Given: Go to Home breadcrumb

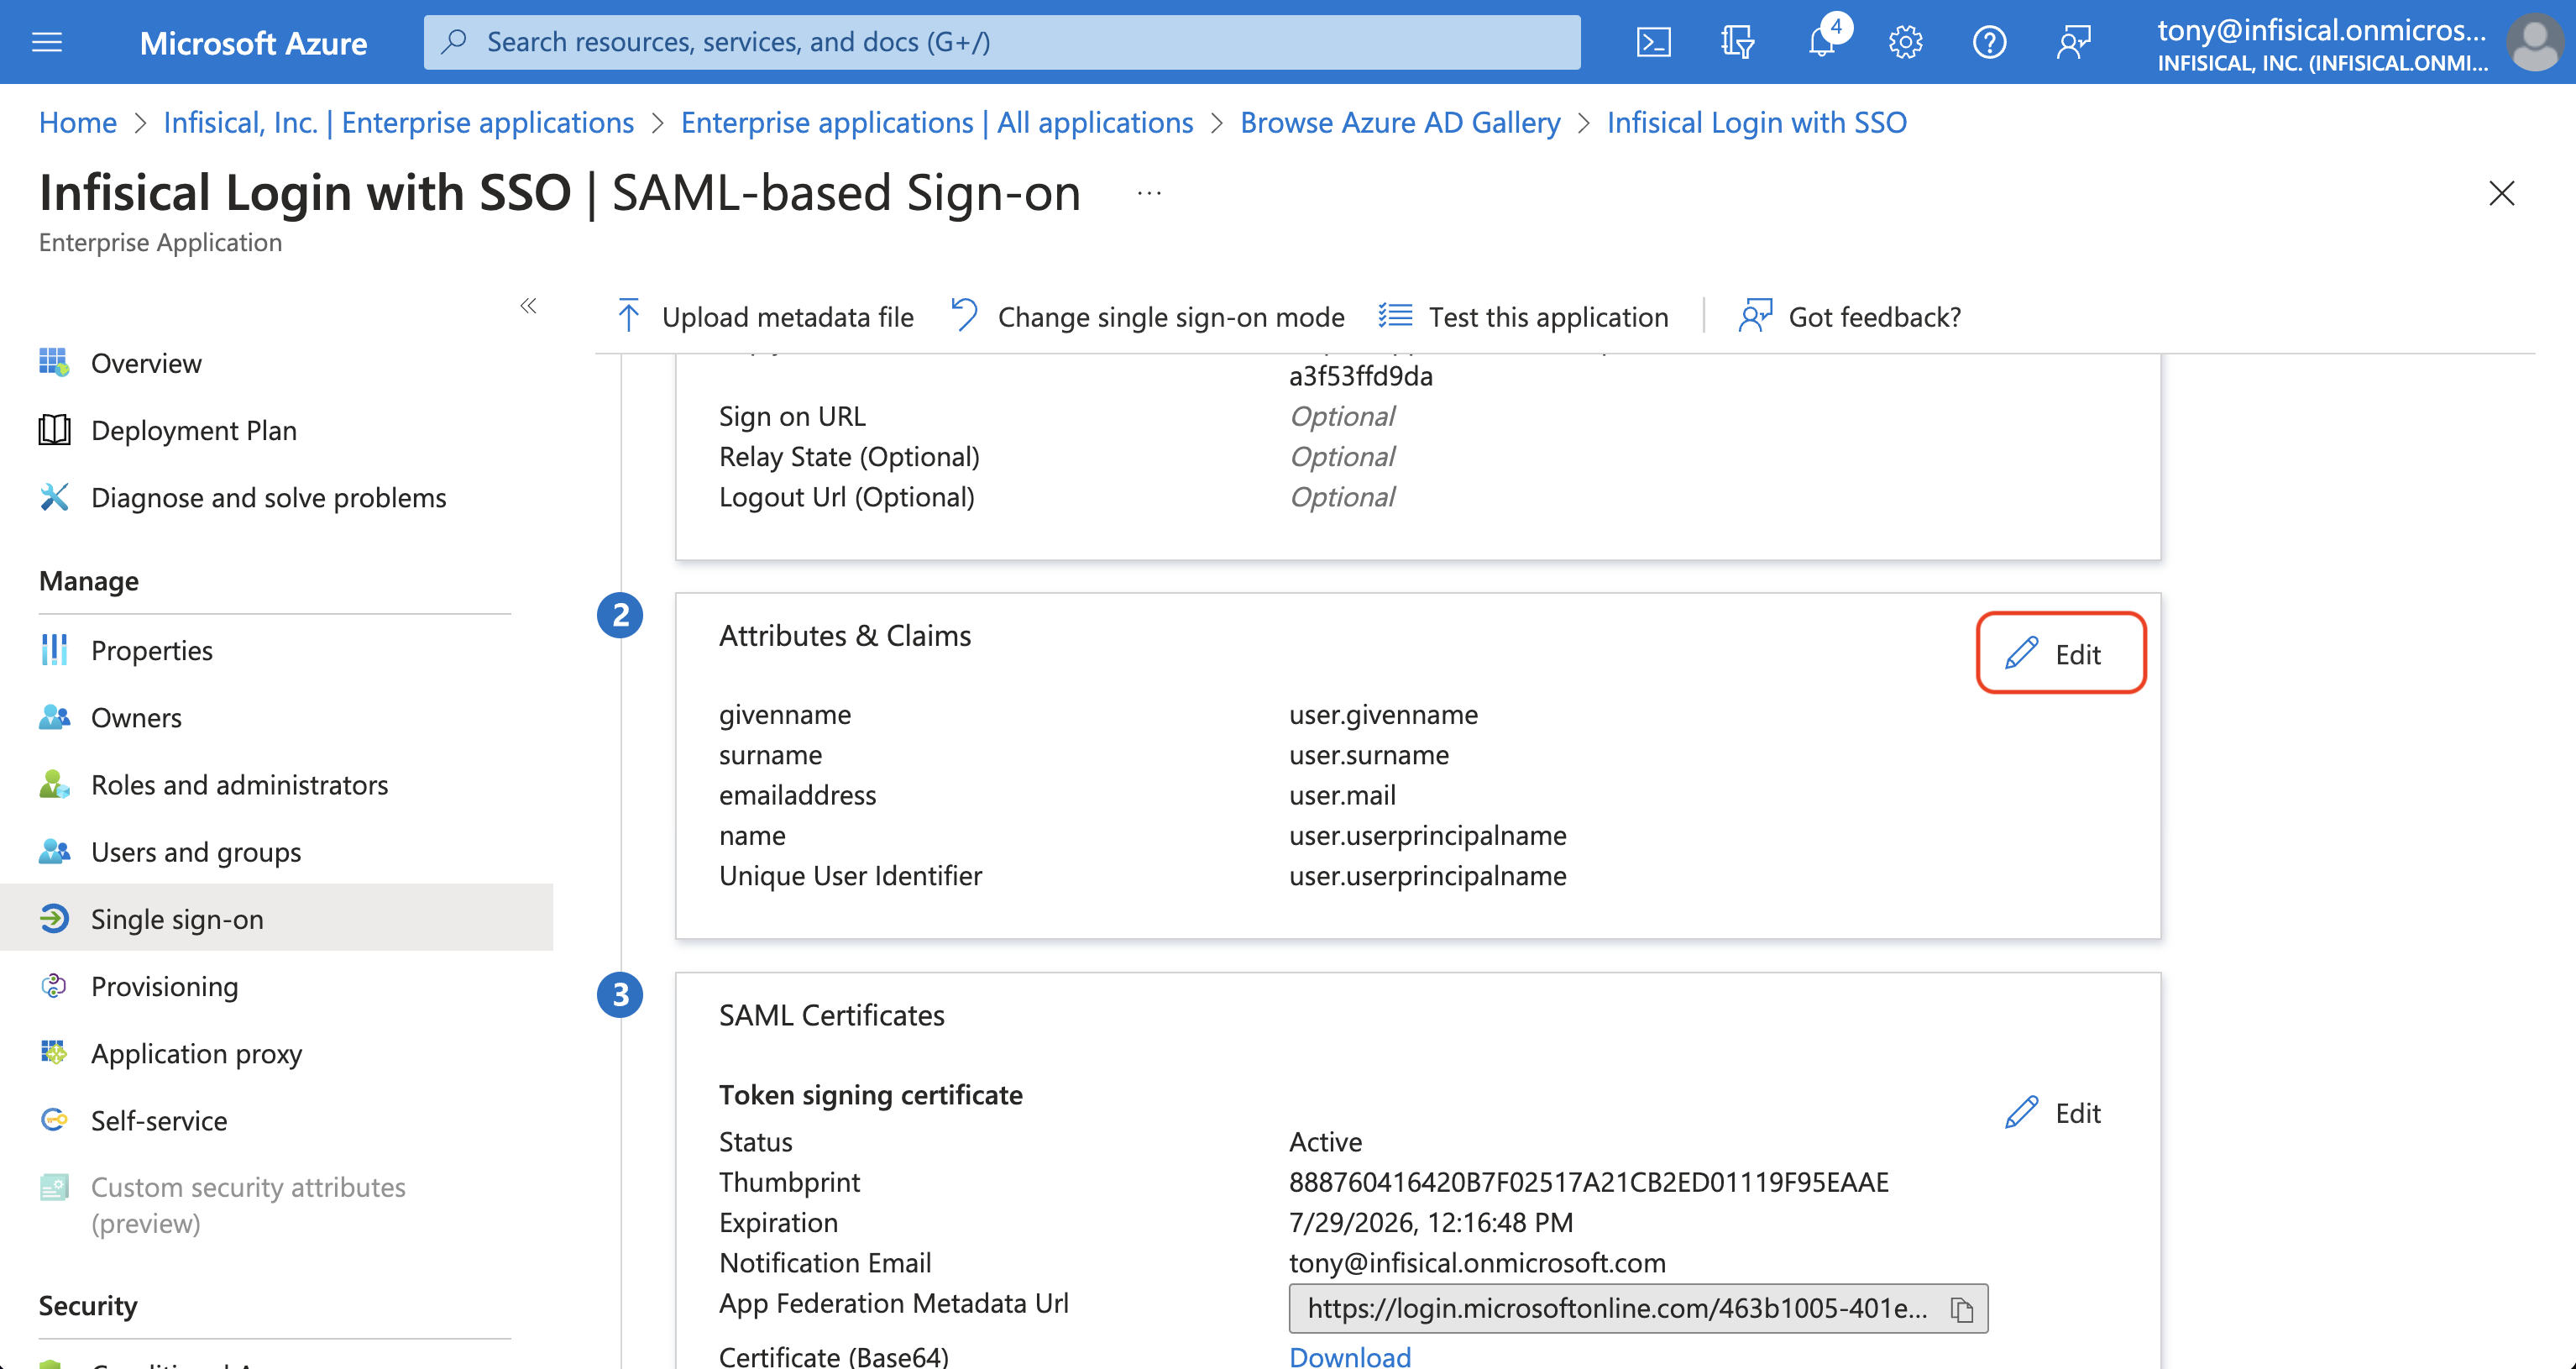Looking at the screenshot, I should coord(78,122).
